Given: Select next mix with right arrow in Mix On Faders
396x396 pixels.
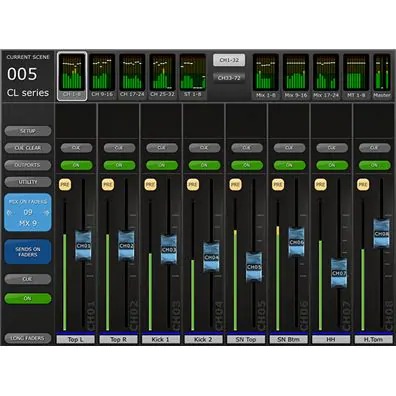Looking at the screenshot, I should 46,212.
